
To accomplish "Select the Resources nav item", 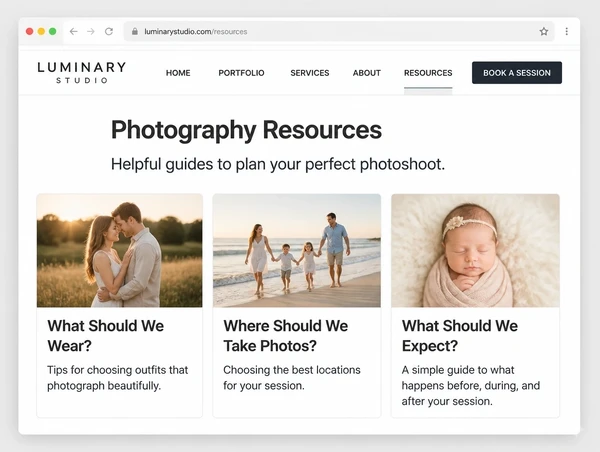I will [x=428, y=73].
